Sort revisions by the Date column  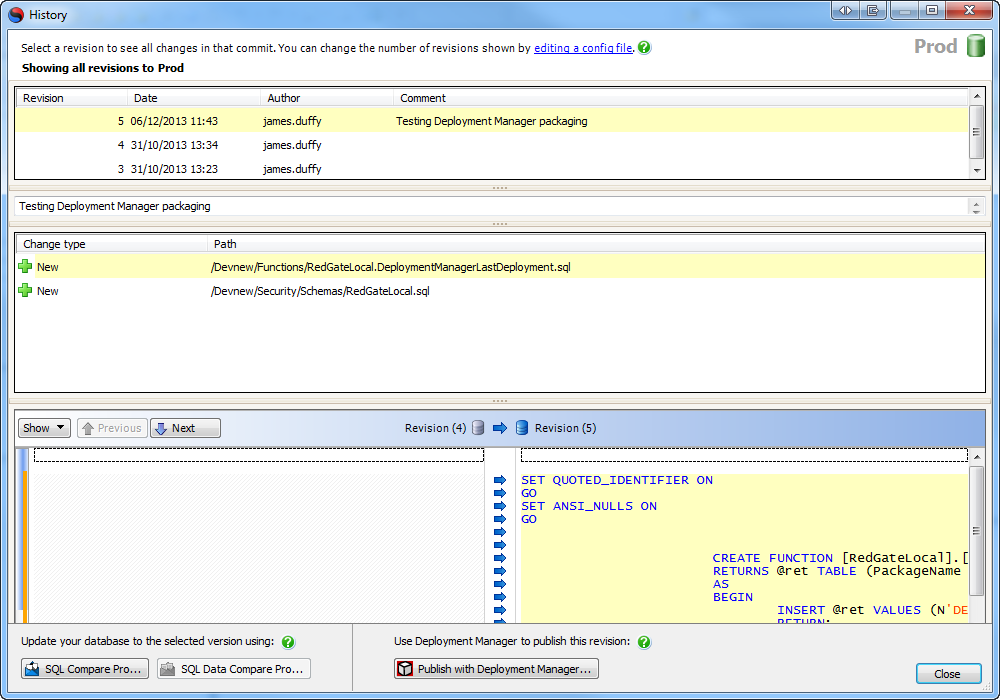(193, 98)
